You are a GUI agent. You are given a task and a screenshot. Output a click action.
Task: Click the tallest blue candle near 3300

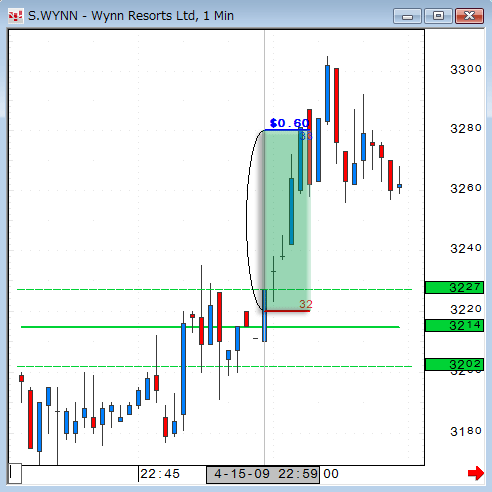point(327,93)
